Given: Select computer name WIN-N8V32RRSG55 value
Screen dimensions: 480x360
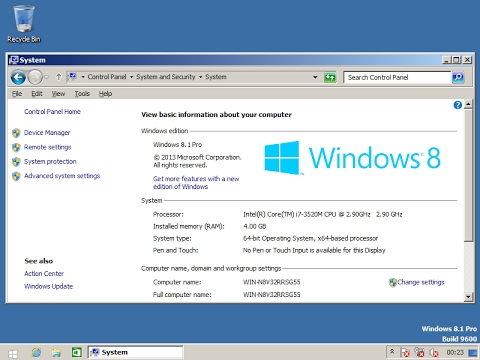Looking at the screenshot, I should [272, 282].
